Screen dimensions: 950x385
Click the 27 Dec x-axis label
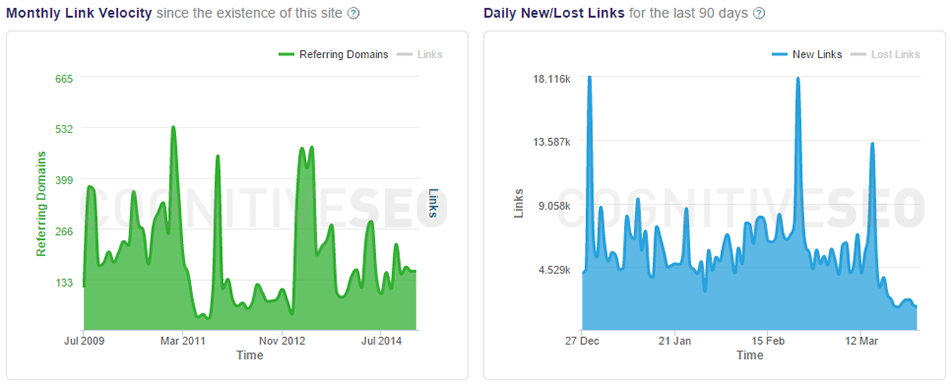582,341
